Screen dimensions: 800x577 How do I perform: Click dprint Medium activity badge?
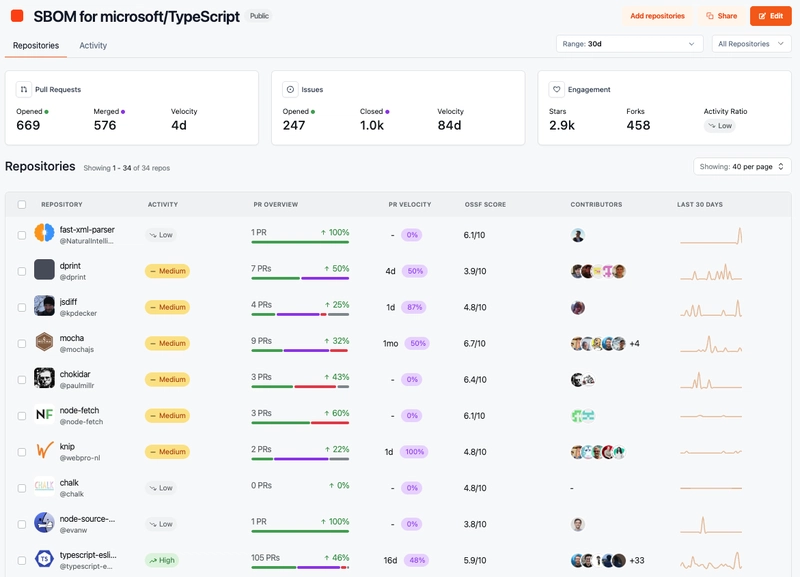[x=167, y=271]
